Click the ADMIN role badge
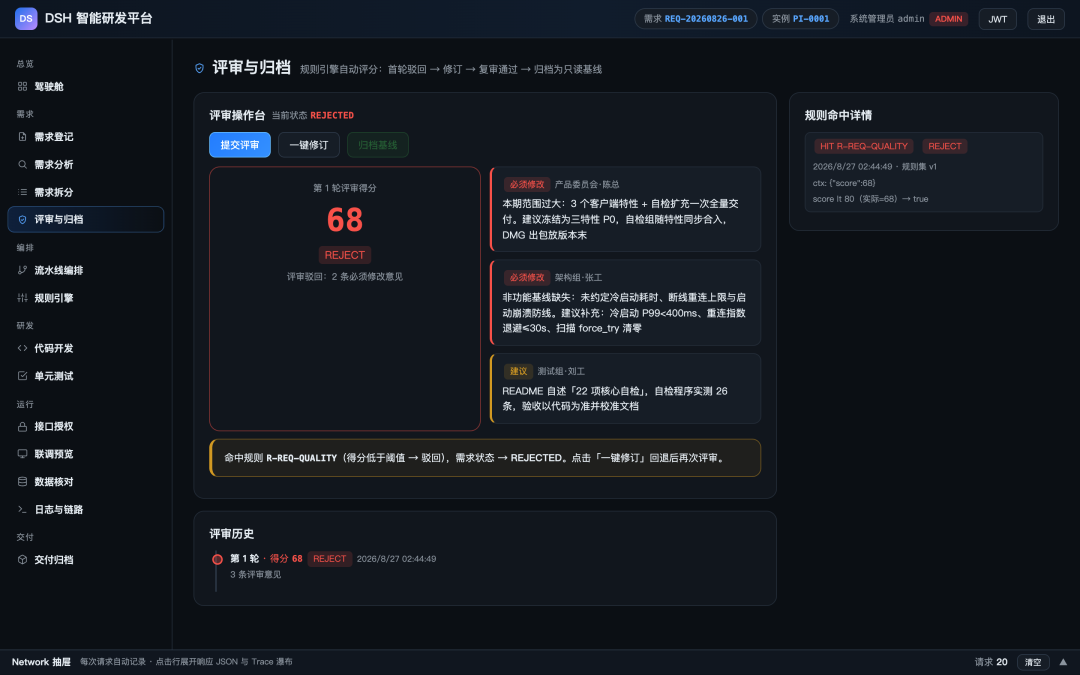This screenshot has width=1080, height=675. (x=948, y=19)
